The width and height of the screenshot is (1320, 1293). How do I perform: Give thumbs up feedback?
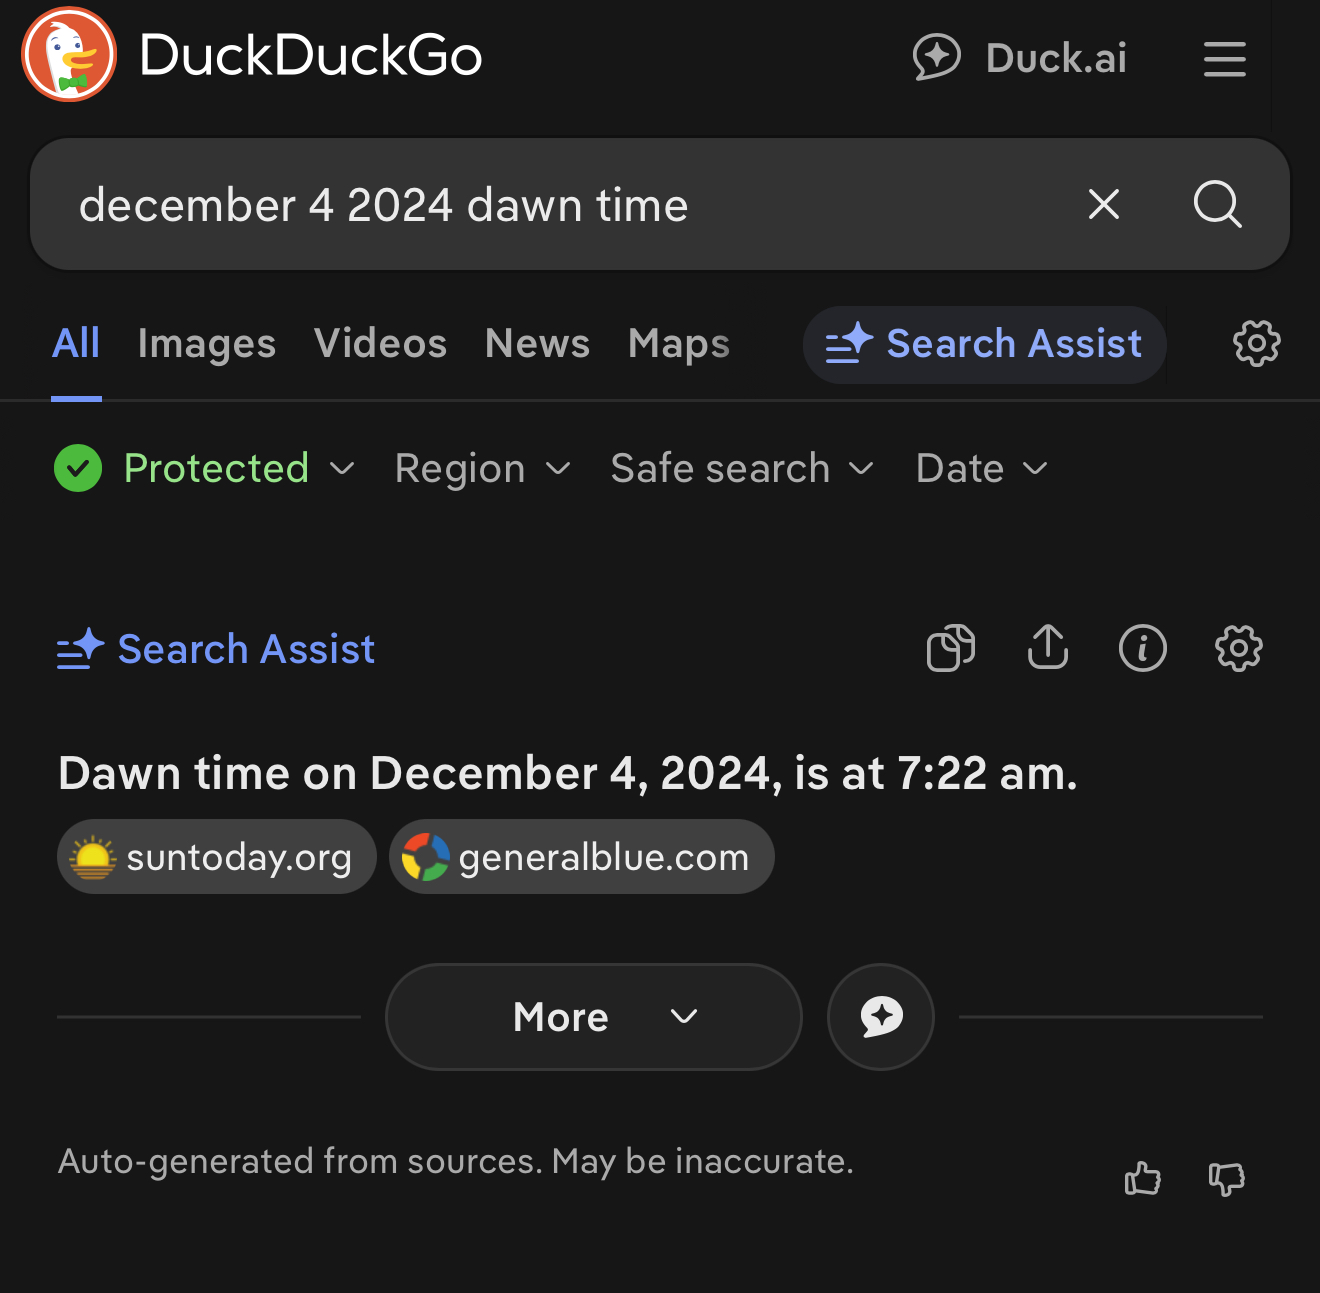[1142, 1179]
